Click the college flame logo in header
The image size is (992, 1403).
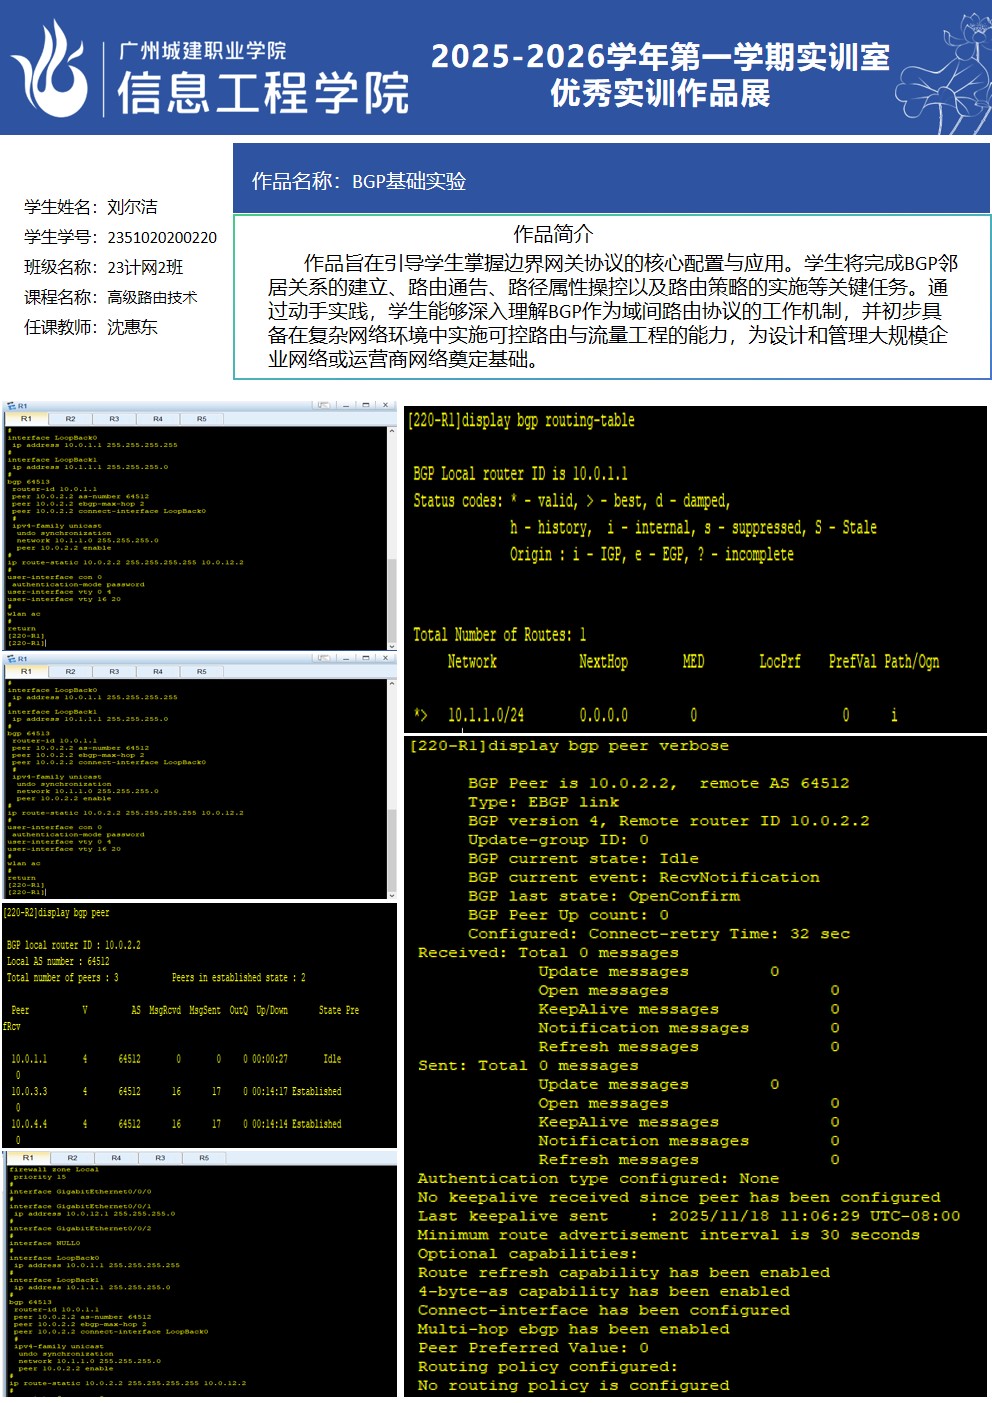tap(50, 70)
